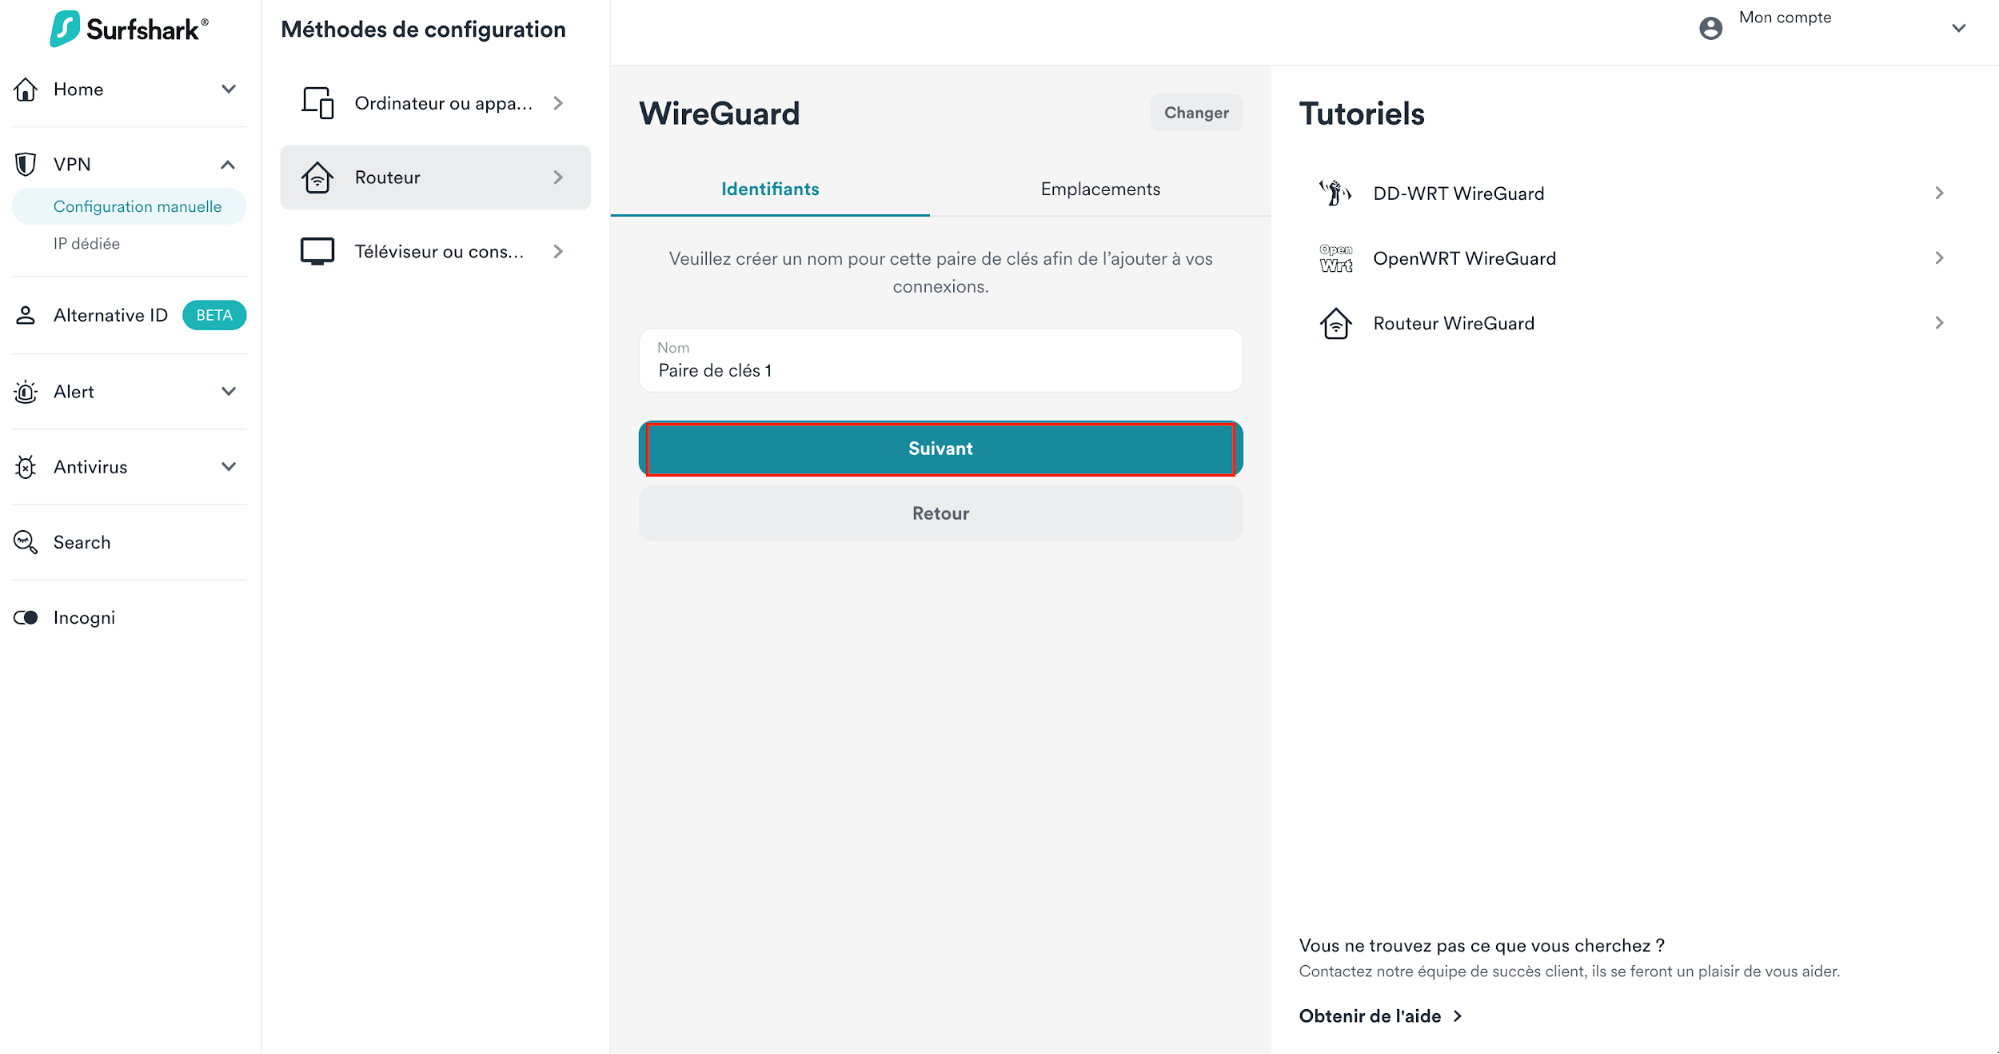Click the Ordinateur ou appareil arrow
1999x1054 pixels.
coord(558,103)
